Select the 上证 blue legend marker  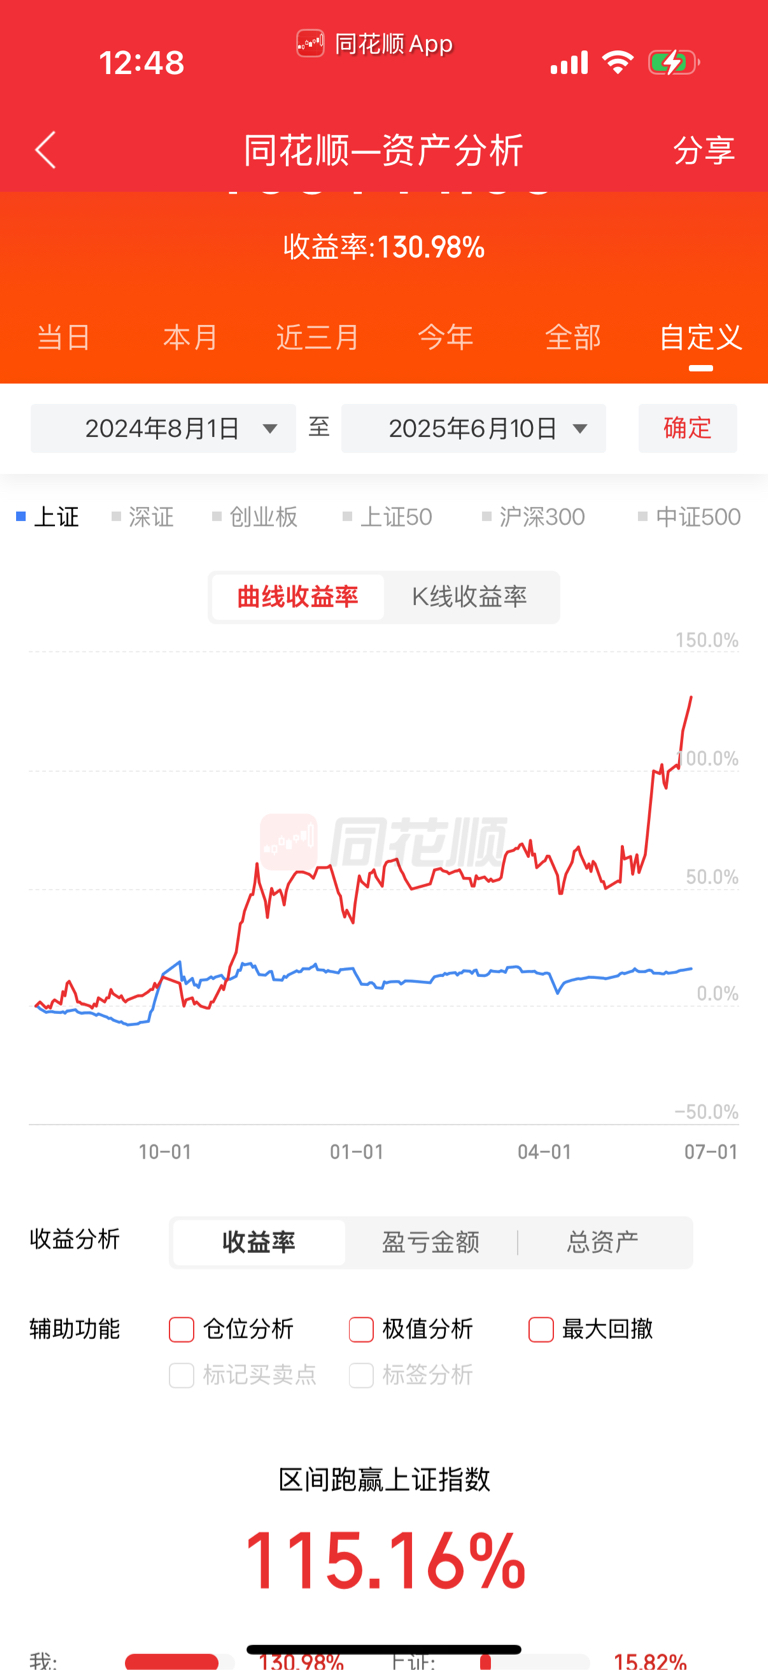pyautogui.click(x=21, y=517)
